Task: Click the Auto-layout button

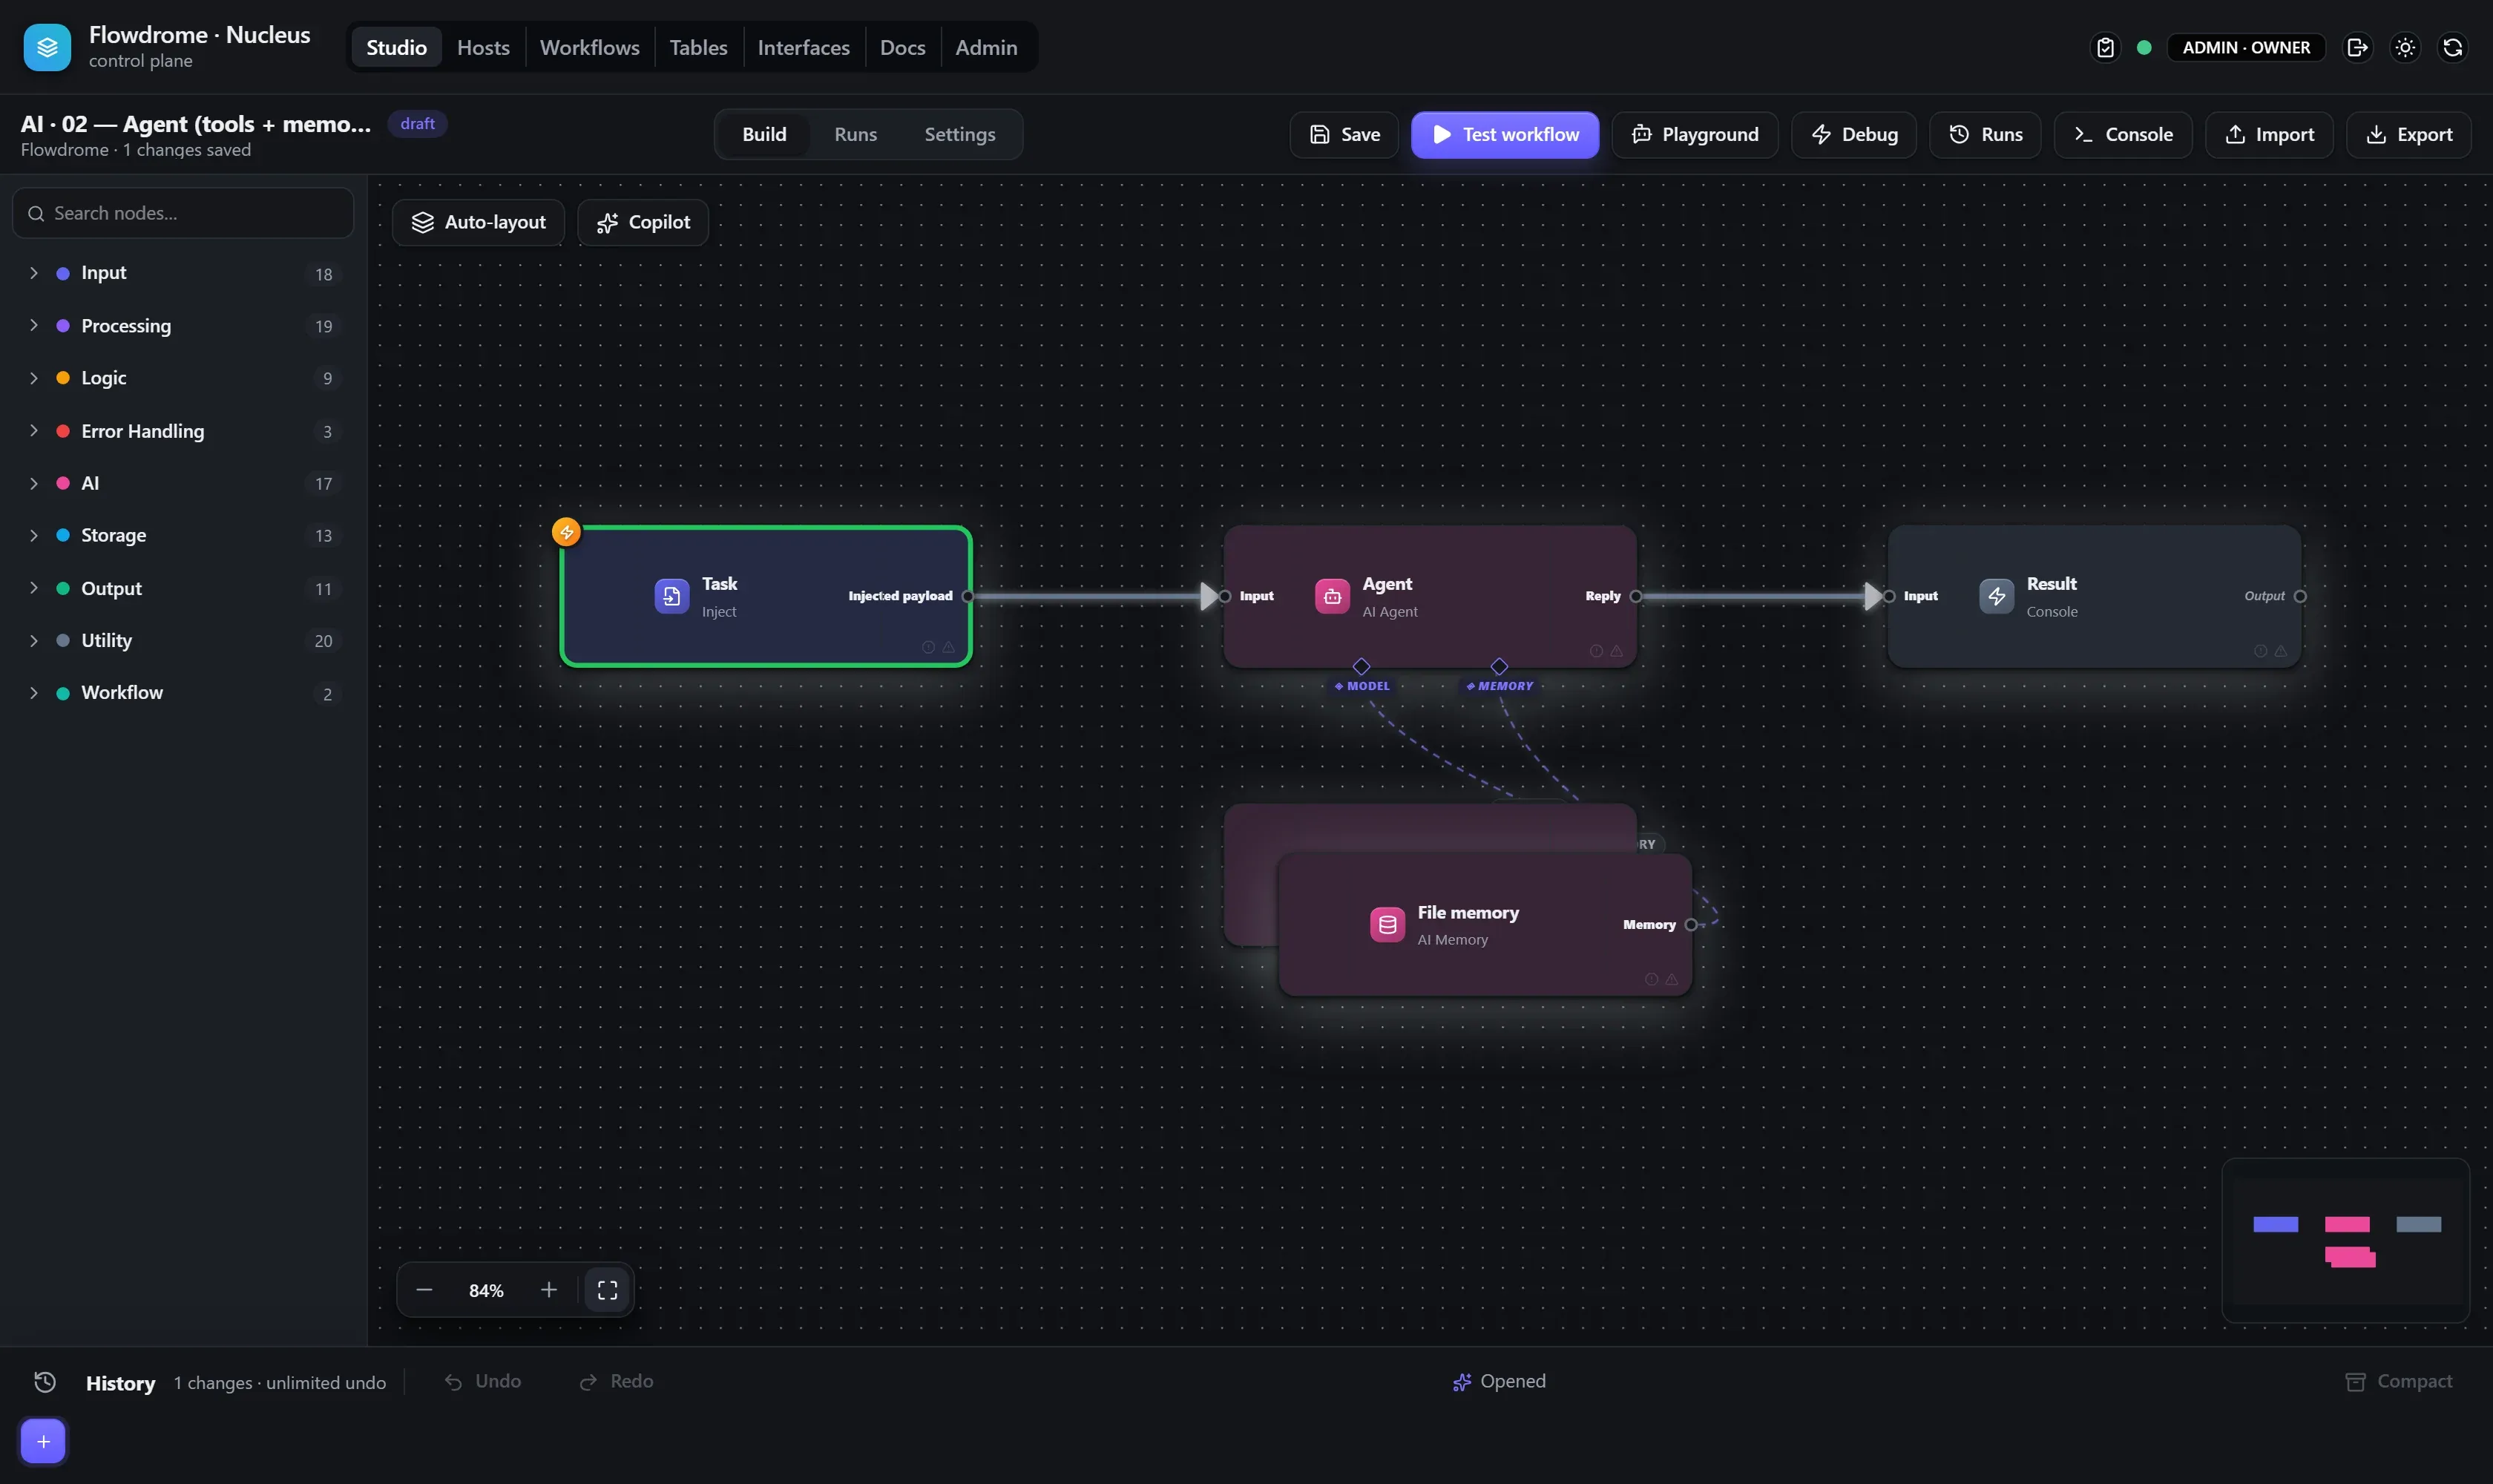Action: click(478, 222)
